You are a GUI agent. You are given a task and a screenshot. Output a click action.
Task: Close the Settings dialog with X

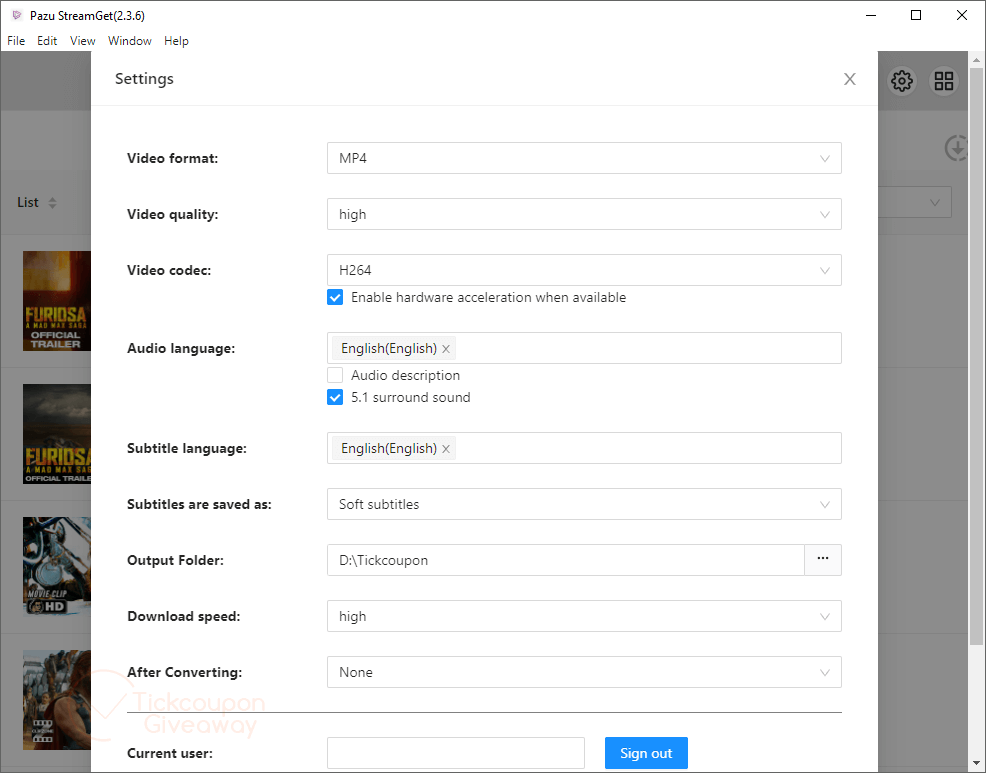click(x=849, y=79)
